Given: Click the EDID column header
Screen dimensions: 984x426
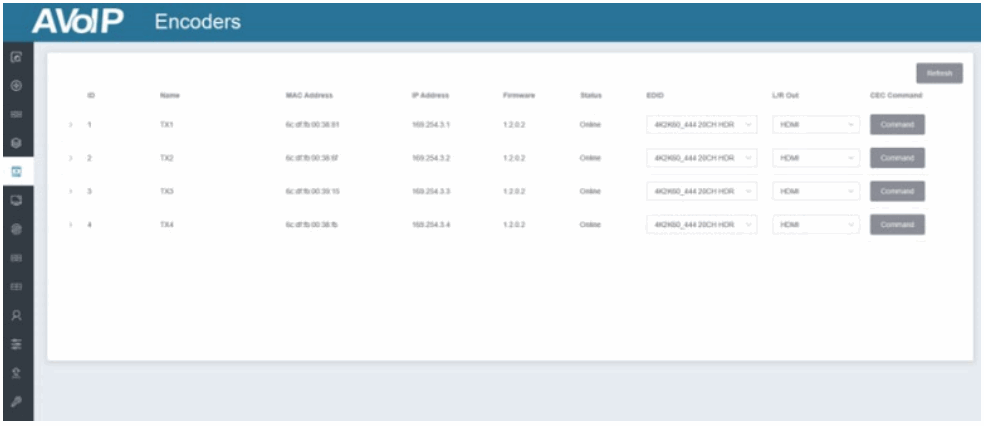Looking at the screenshot, I should click(x=655, y=95).
